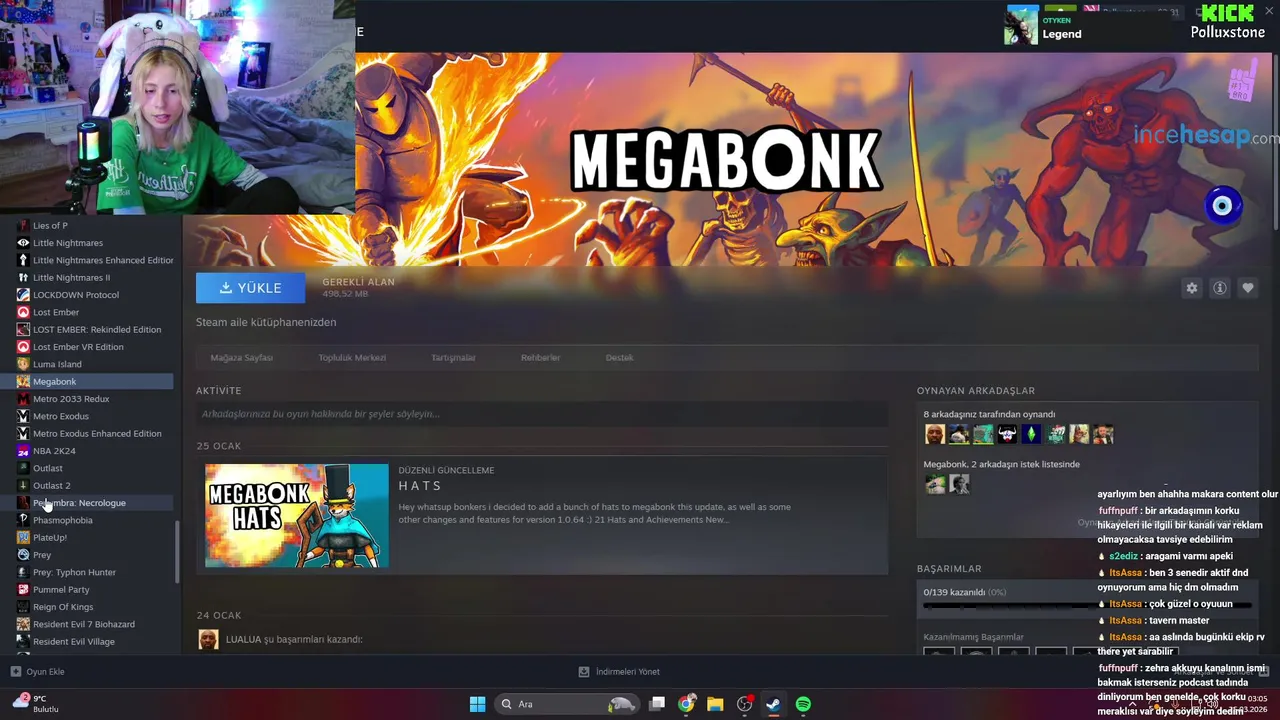The image size is (1280, 720).
Task: Select Metro 2033 Redux in library
Action: pyautogui.click(x=71, y=399)
